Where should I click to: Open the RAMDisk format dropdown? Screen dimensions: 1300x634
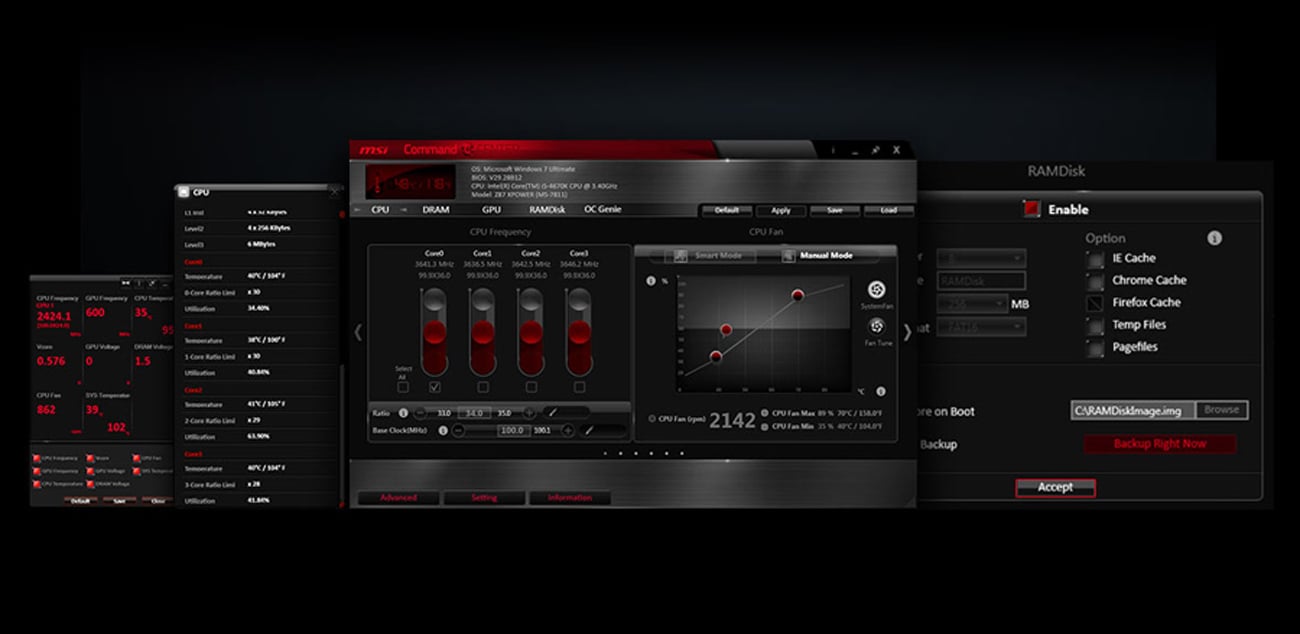coord(981,327)
